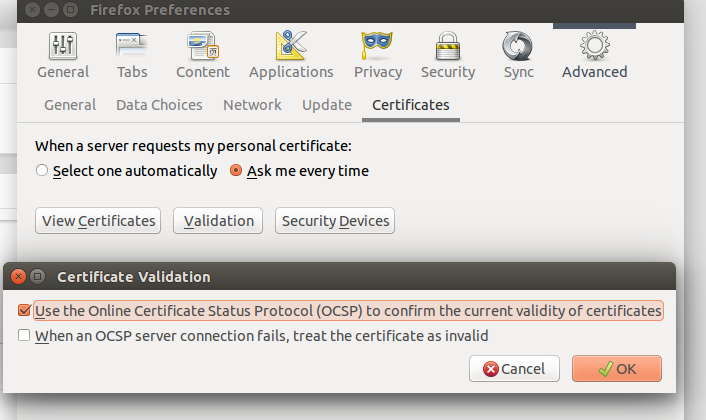The height and width of the screenshot is (420, 706).
Task: Enable treating failed OCSP connections as invalid
Action: pos(24,337)
